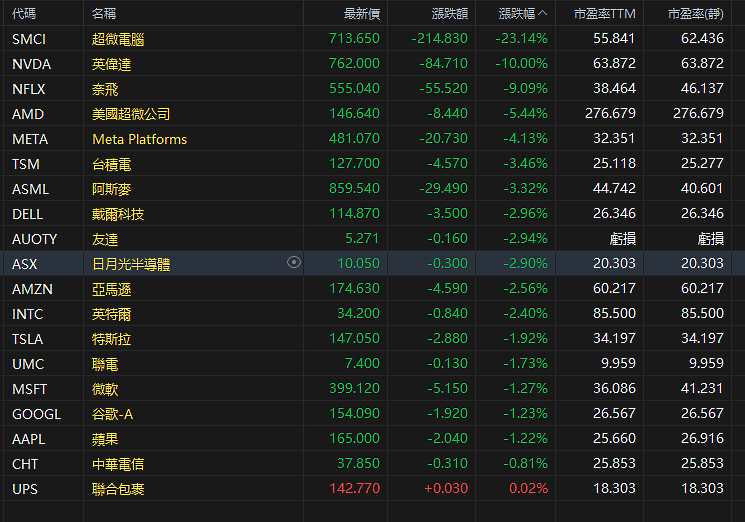
Task: Click stock name 奈飛
Action: click(105, 89)
